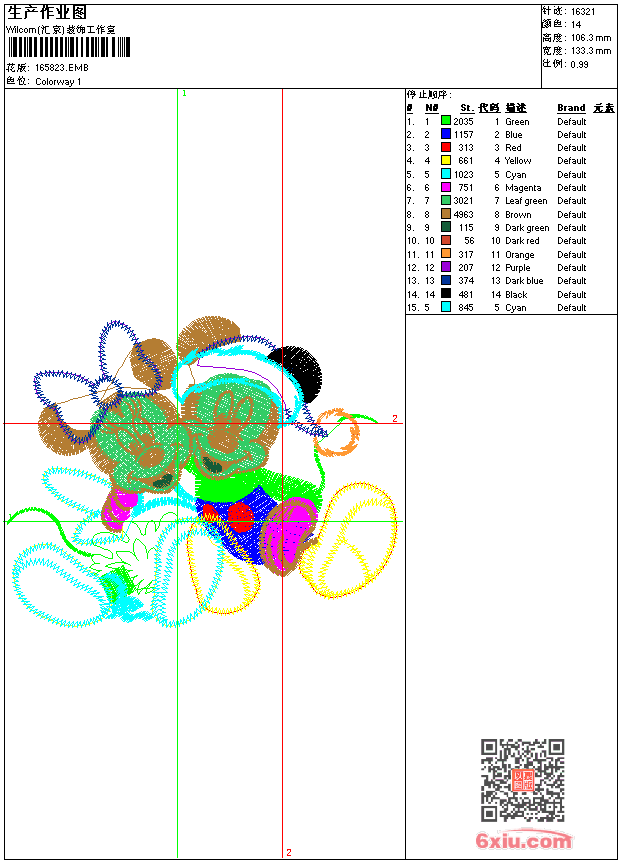Select the 'Colorway 1' text

tap(58, 82)
